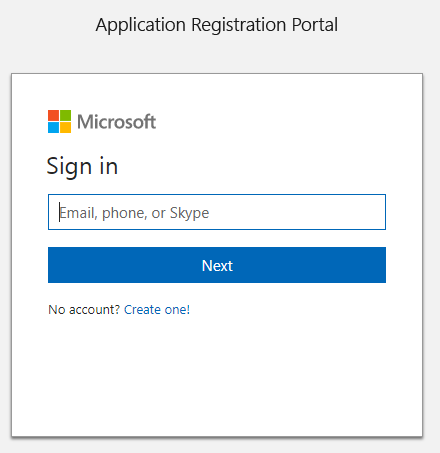
Task: Click the word Email in the placeholder
Action: [78, 213]
